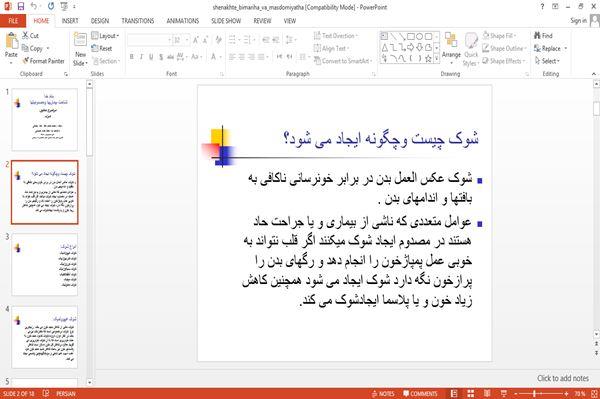Save the presentation from the quick access toolbar
Viewport: 600px width, 399px height.
pyautogui.click(x=21, y=7)
